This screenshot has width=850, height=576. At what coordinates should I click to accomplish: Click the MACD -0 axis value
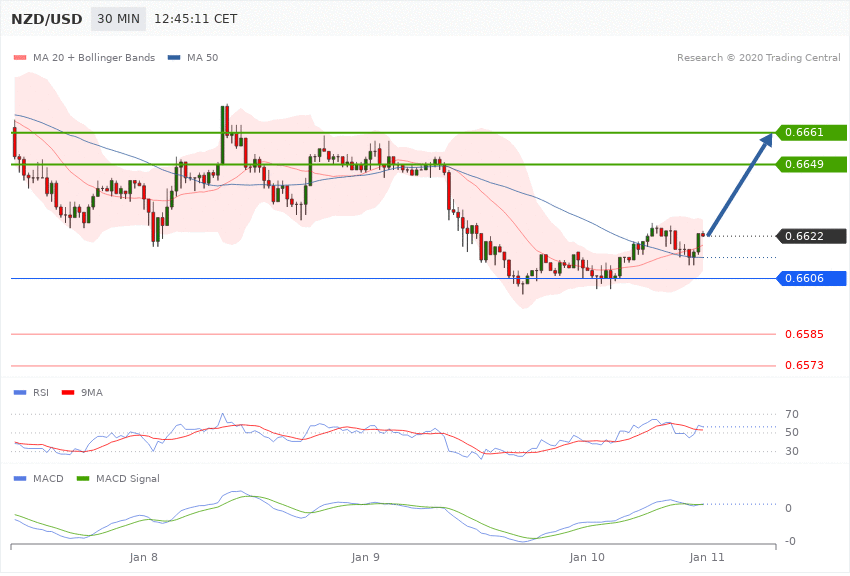coord(790,541)
